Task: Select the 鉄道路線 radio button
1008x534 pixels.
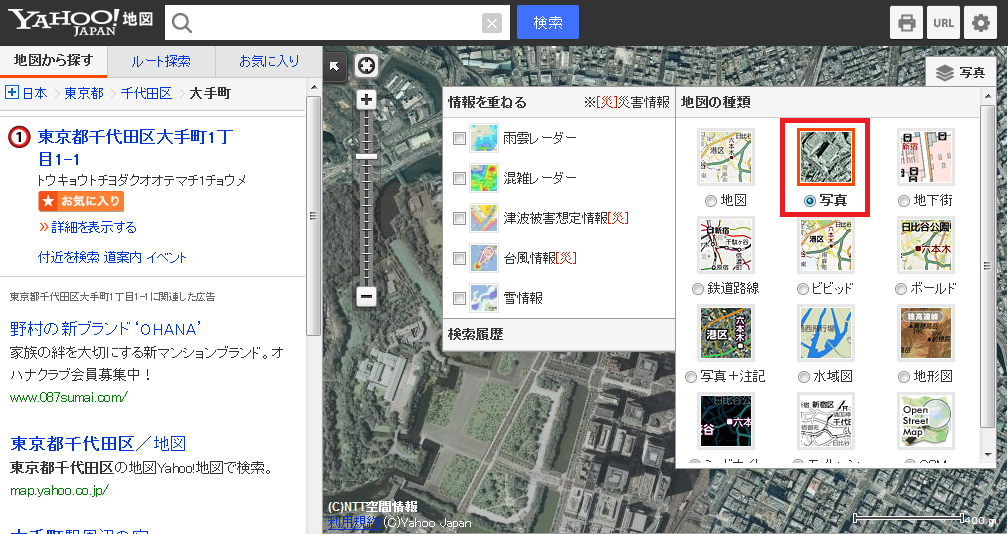Action: click(698, 289)
